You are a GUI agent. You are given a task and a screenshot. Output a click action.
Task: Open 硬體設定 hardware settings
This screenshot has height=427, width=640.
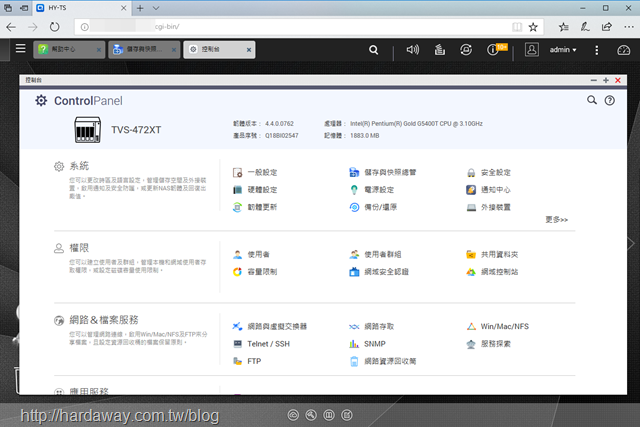click(255, 190)
